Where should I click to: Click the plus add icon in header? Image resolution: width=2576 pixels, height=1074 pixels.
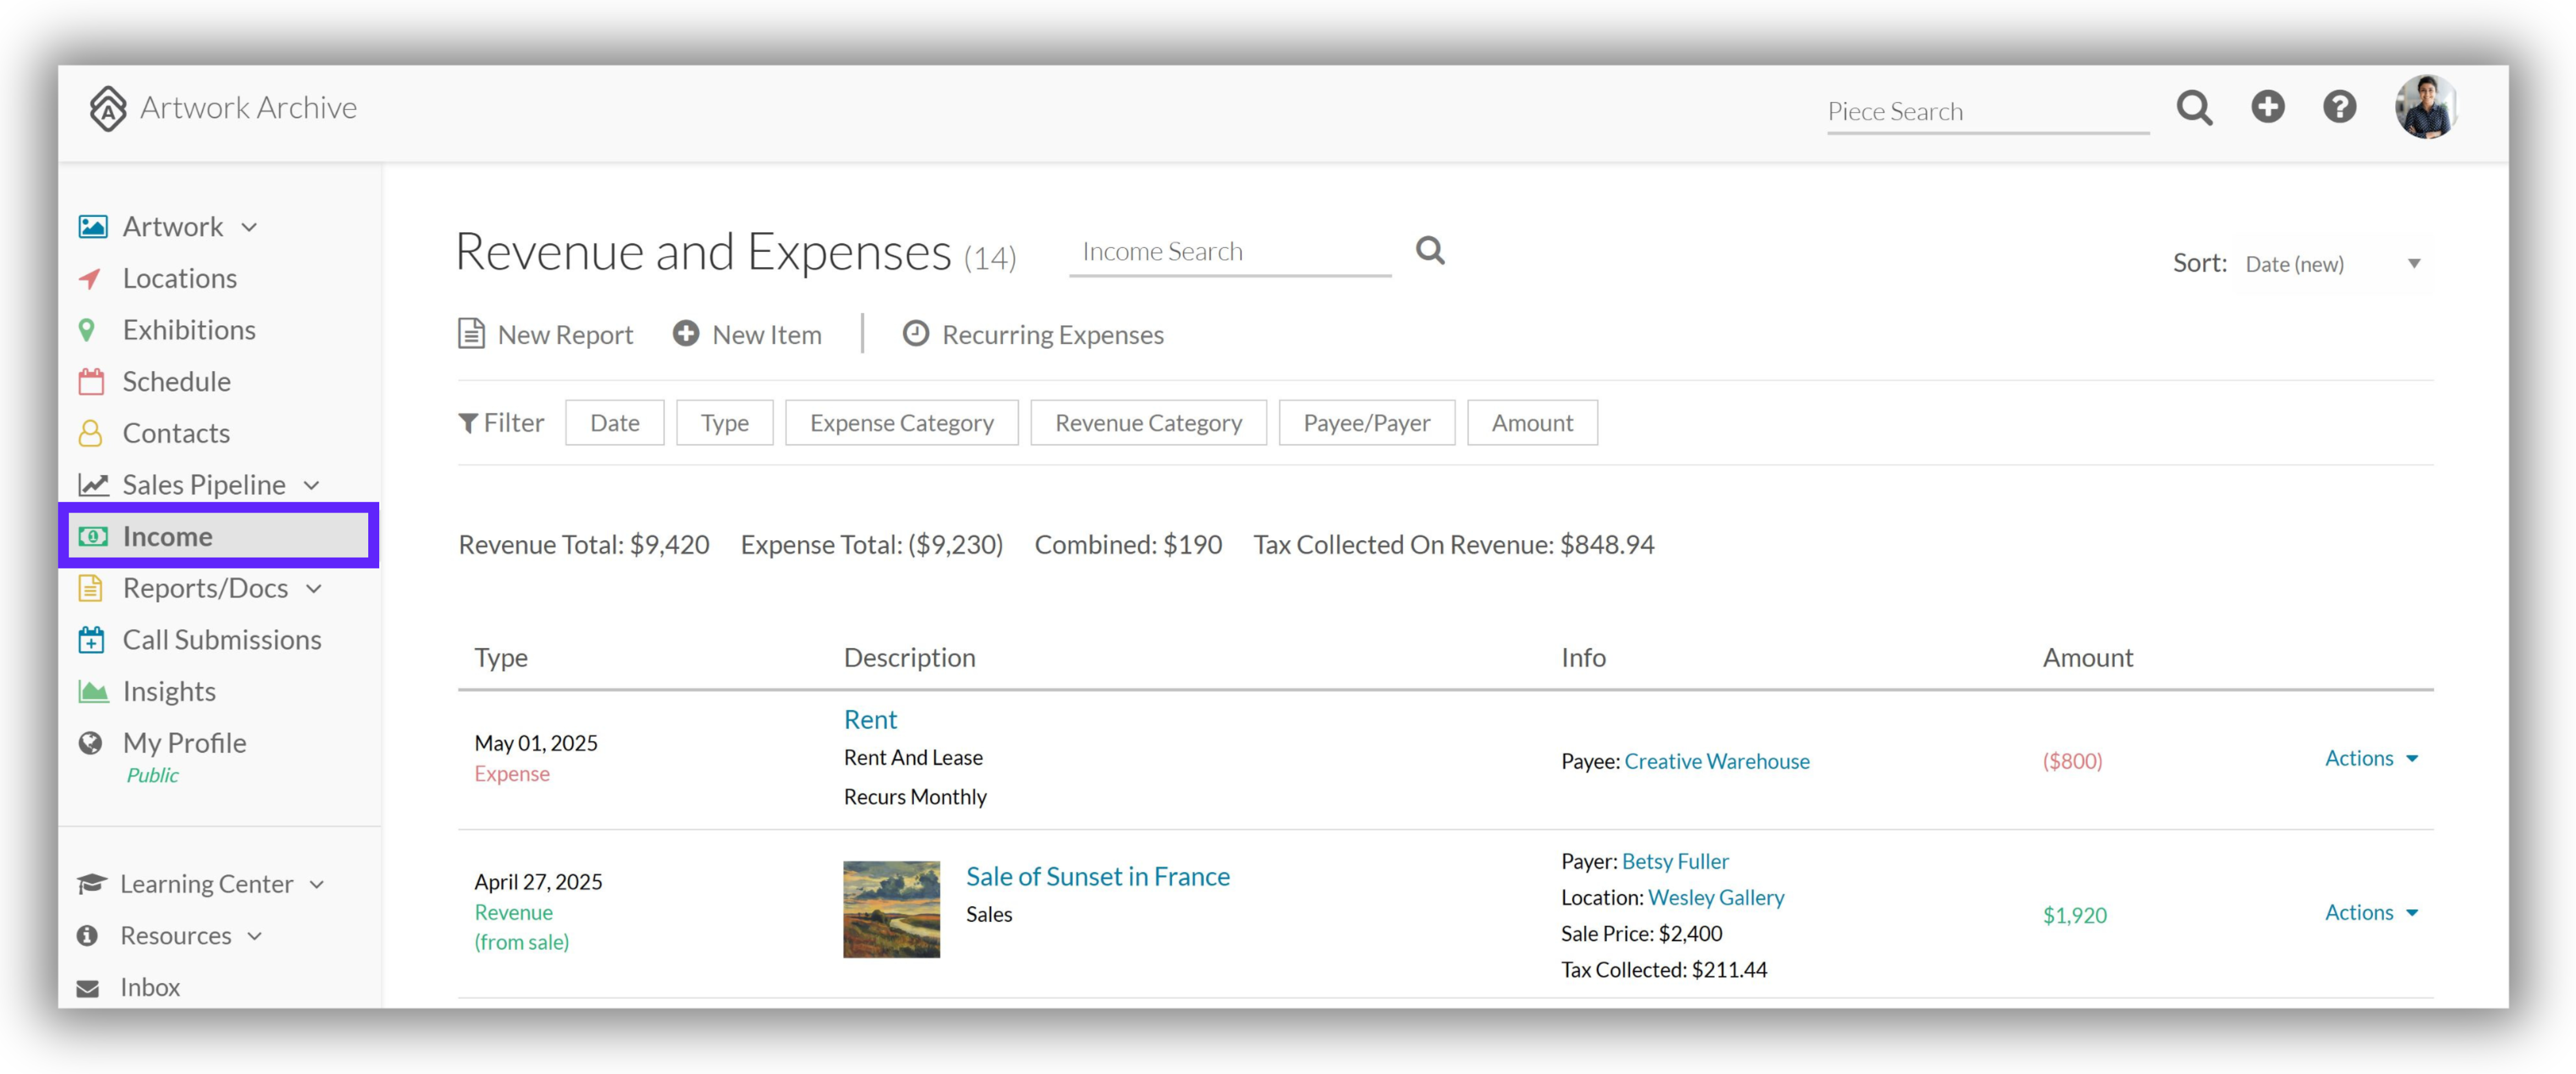point(2267,106)
